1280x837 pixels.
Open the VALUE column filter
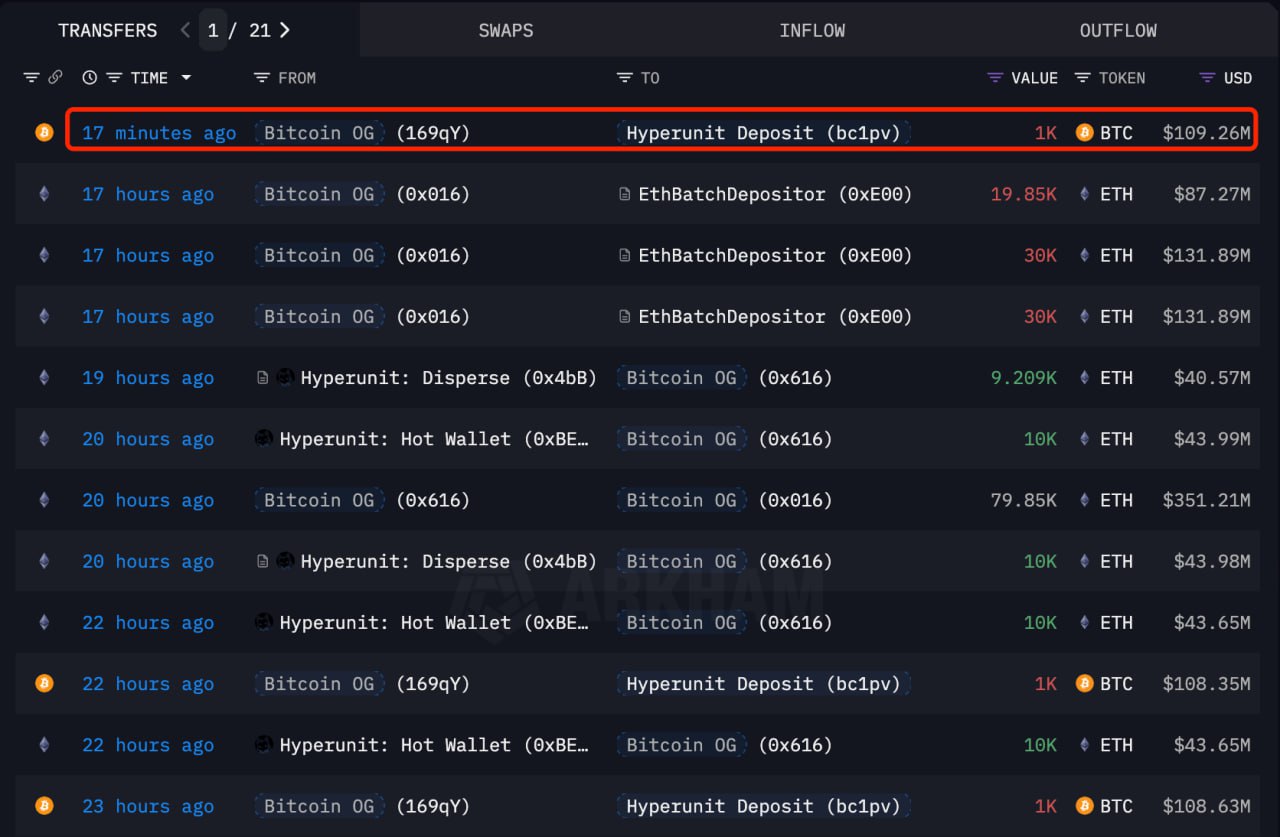(x=995, y=78)
